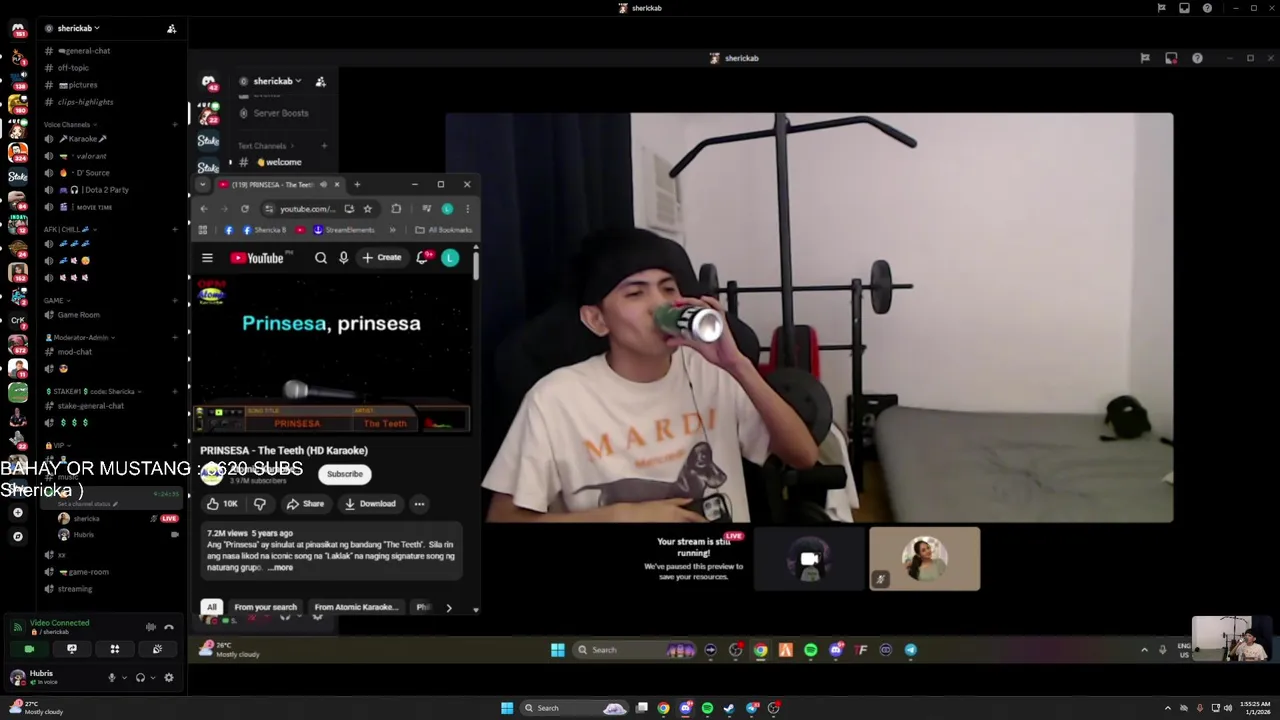Select the PRINSESA tab in streamed Chrome

pyautogui.click(x=279, y=184)
